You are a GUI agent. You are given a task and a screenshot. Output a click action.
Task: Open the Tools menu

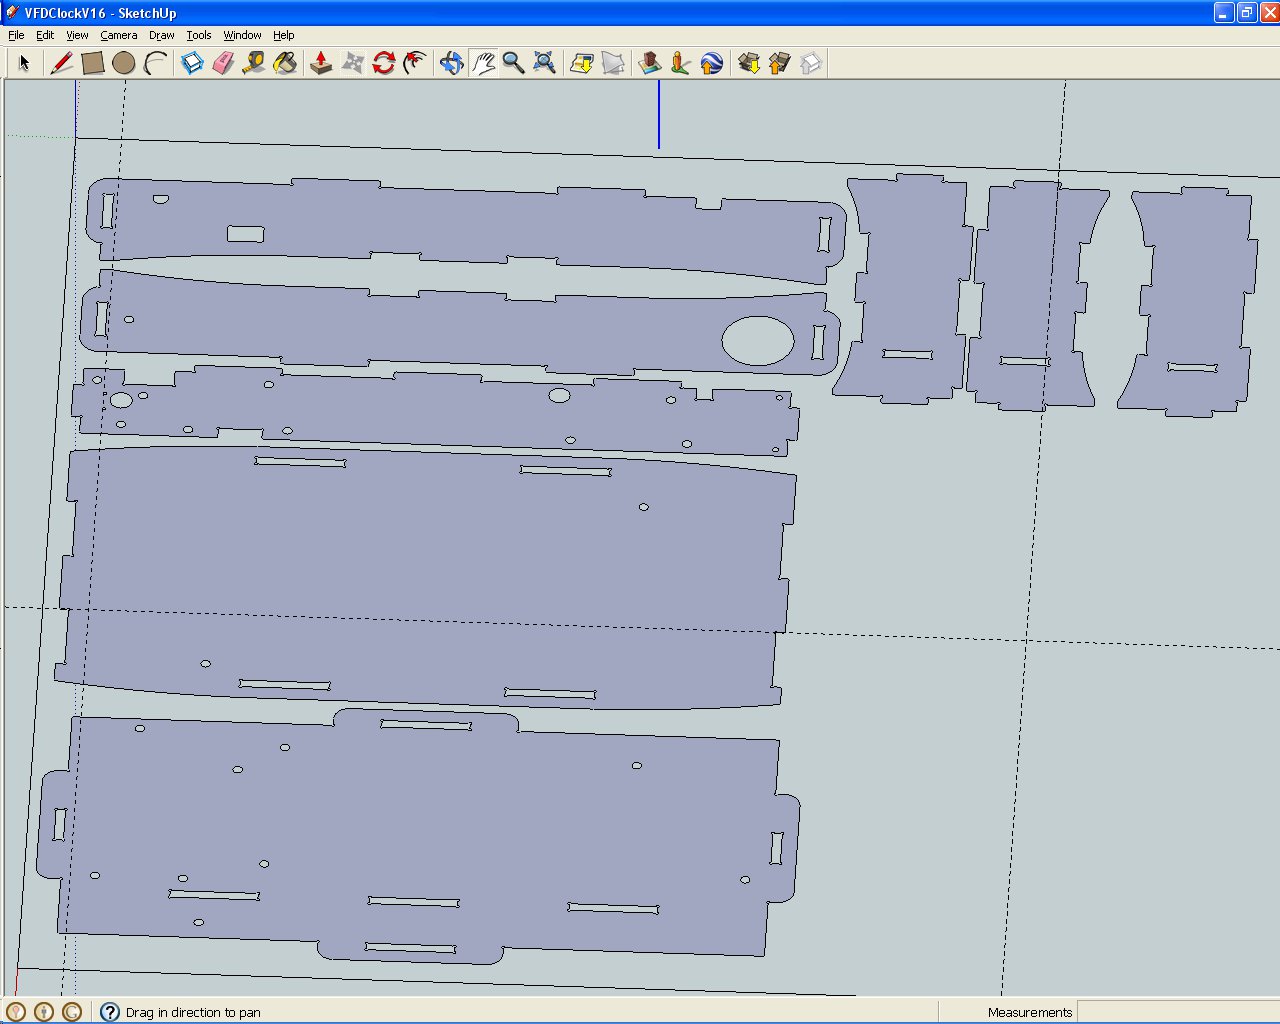coord(199,35)
